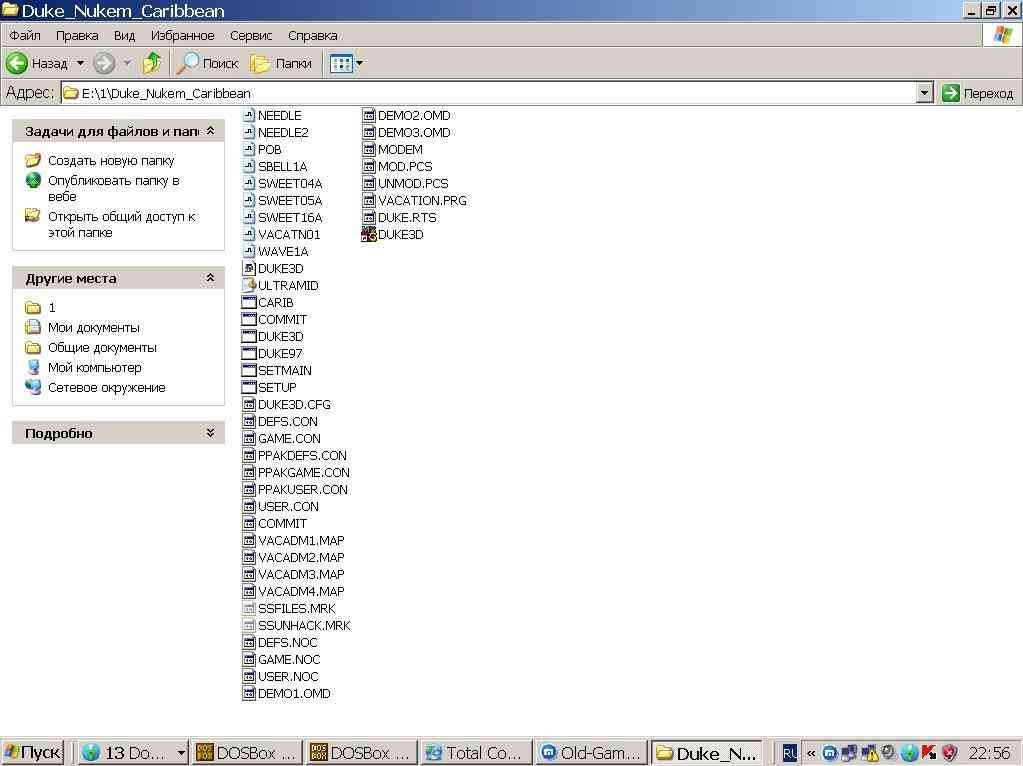Select the NEEDLE sound file icon

point(249,115)
